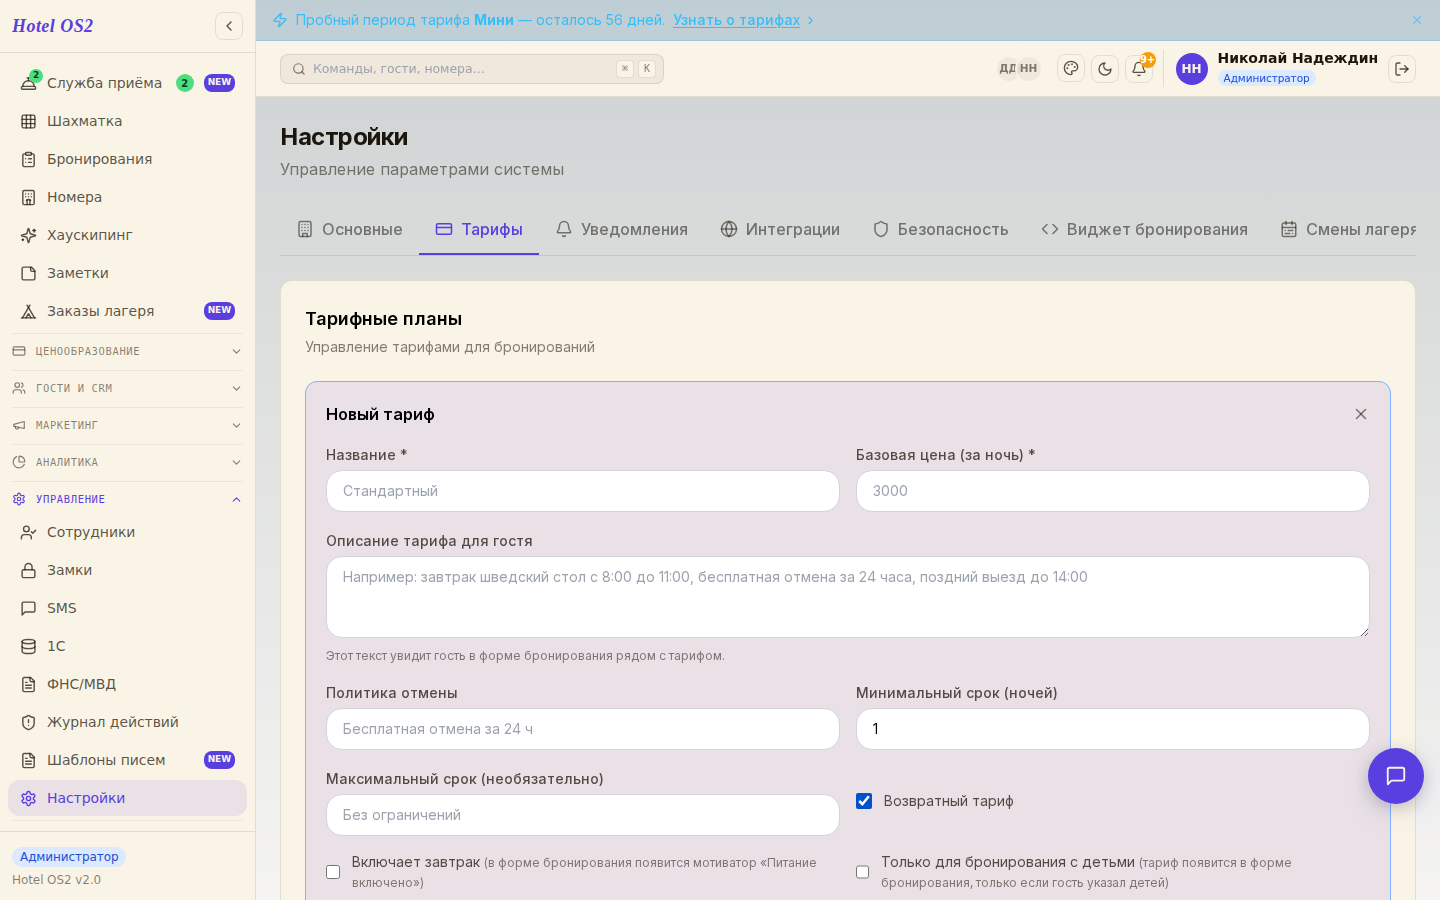Switch to the Уведомления tab

(621, 229)
